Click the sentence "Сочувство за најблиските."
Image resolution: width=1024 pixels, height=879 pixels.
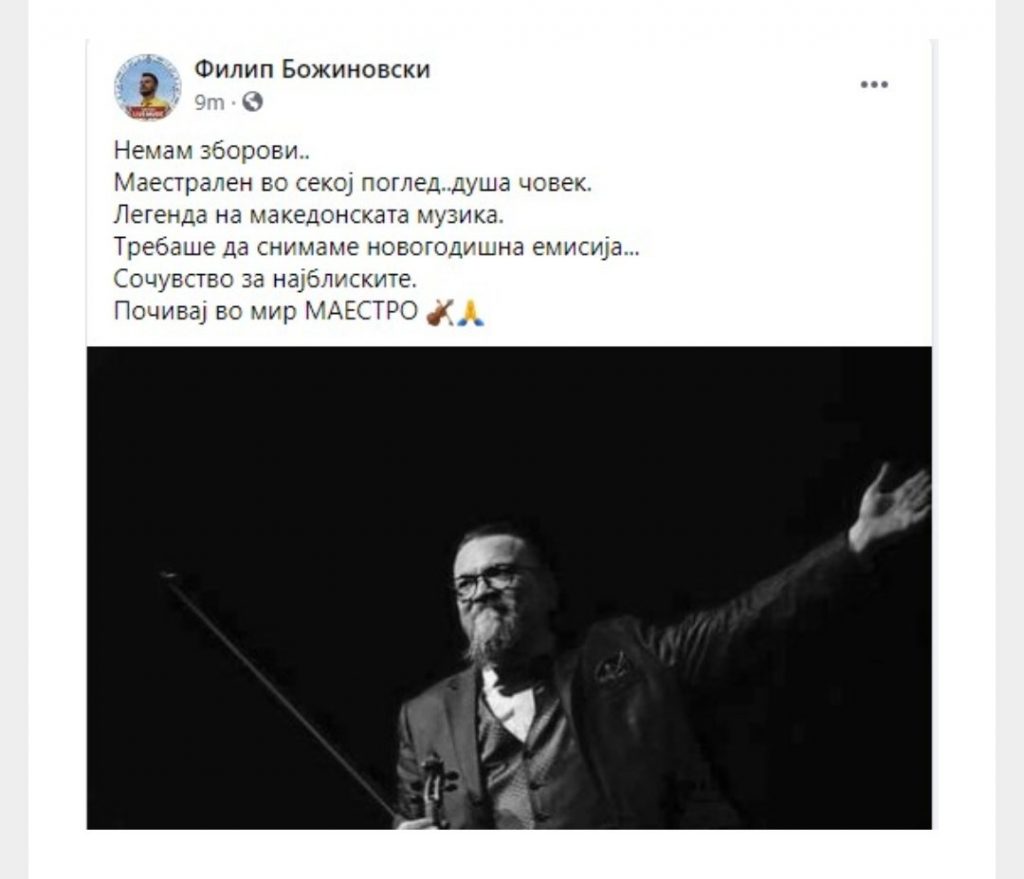click(x=265, y=279)
